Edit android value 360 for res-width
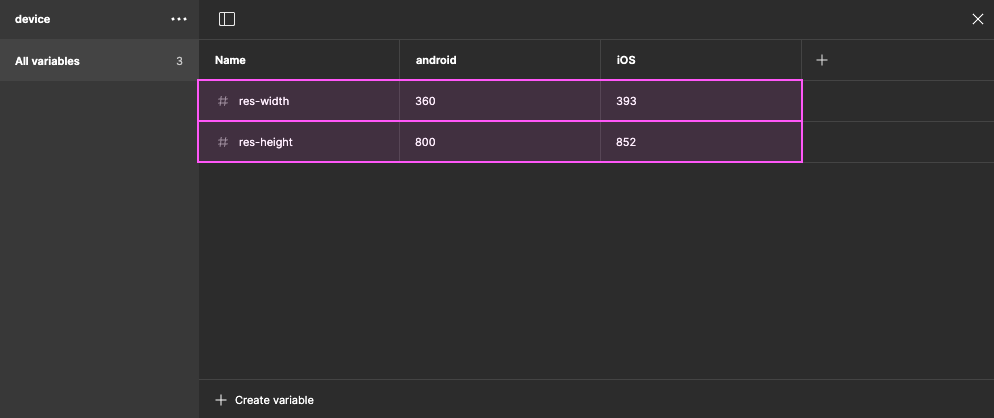994x418 pixels. tap(426, 101)
